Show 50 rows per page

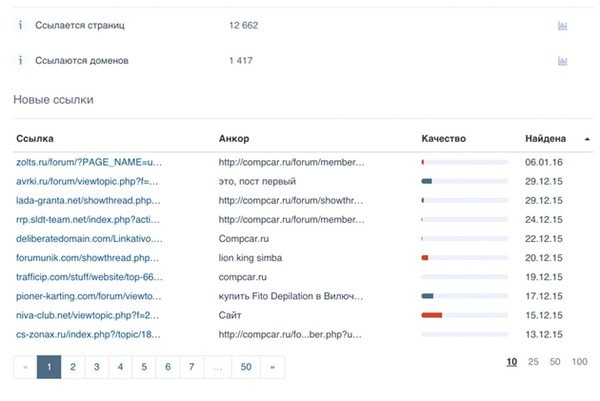click(x=555, y=362)
